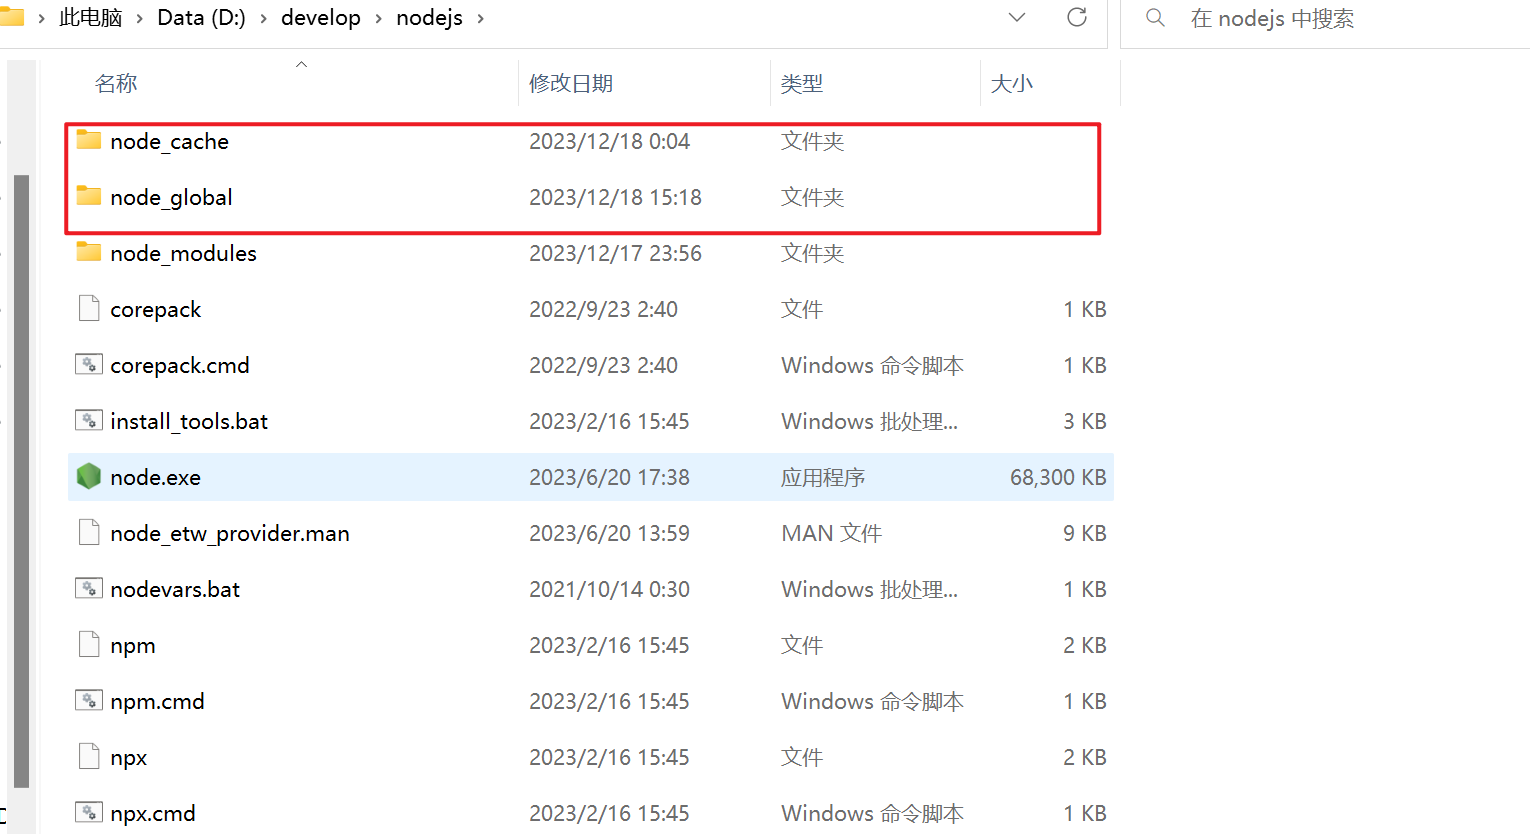Screen dimensions: 1530x834
Task: Click the npm.cmd script icon
Action: click(x=89, y=700)
